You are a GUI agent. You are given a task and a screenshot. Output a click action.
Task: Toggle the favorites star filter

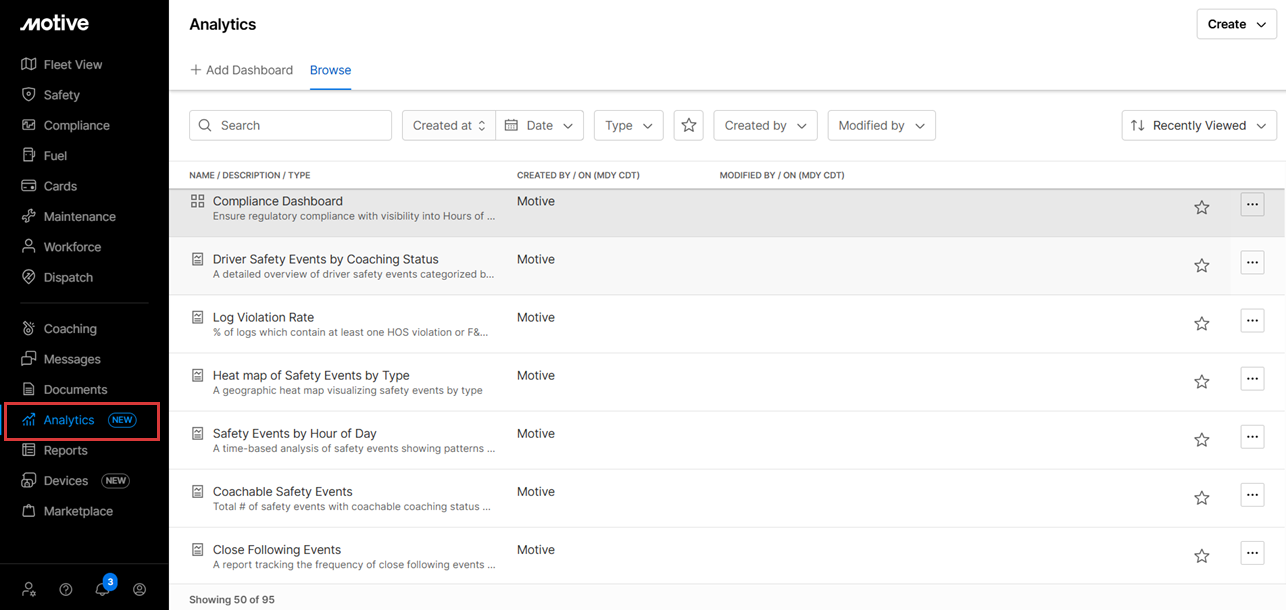pos(688,125)
